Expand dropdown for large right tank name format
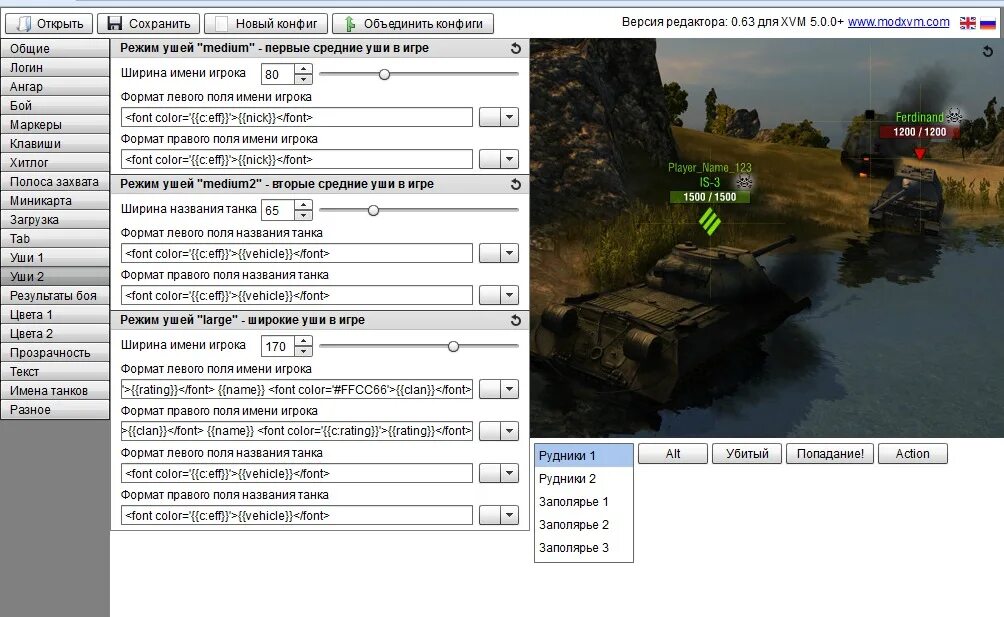Image resolution: width=1004 pixels, height=617 pixels. point(509,515)
